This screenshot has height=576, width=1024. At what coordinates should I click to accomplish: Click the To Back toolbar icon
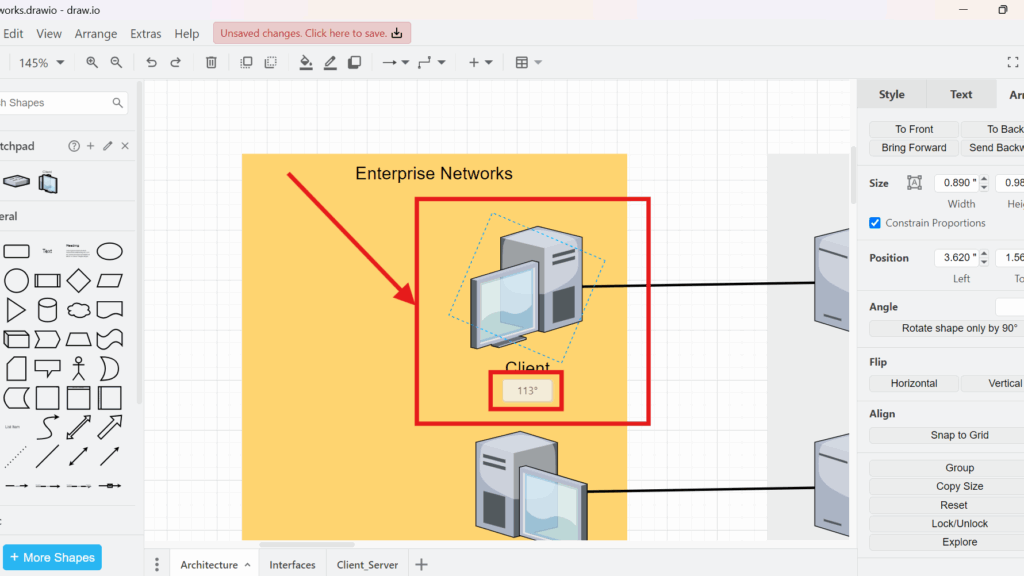(x=270, y=62)
